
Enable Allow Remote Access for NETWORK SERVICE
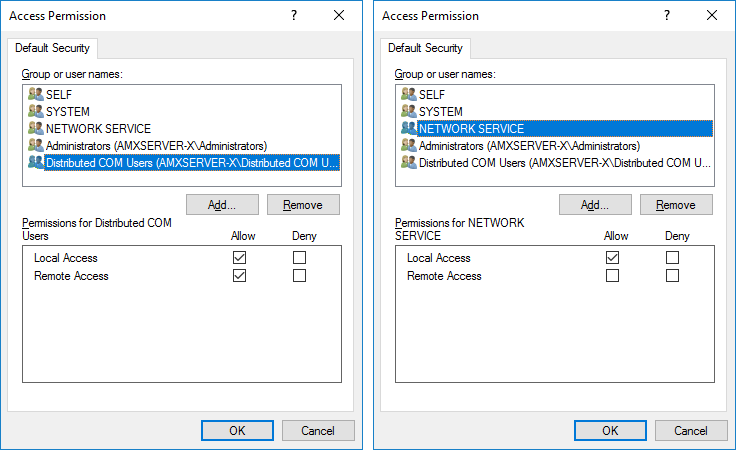click(x=612, y=276)
